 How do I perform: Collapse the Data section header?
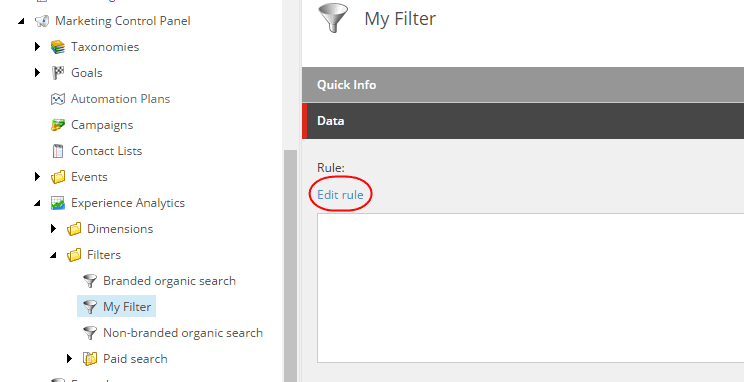(x=523, y=121)
